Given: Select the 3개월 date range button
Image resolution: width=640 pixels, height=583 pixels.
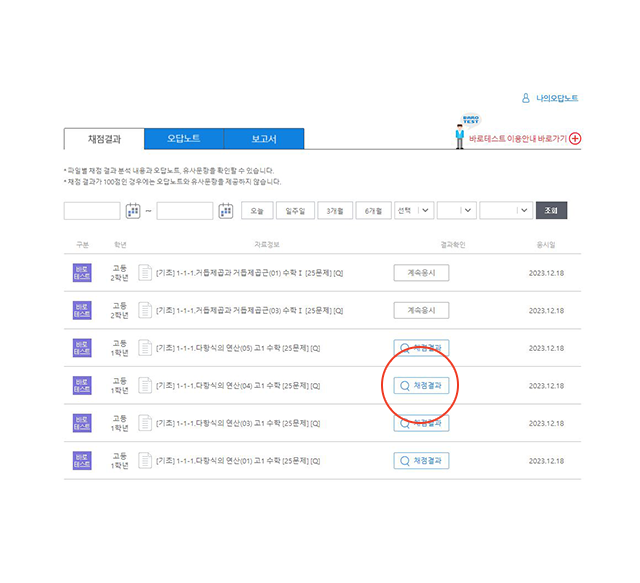Looking at the screenshot, I should pyautogui.click(x=335, y=211).
